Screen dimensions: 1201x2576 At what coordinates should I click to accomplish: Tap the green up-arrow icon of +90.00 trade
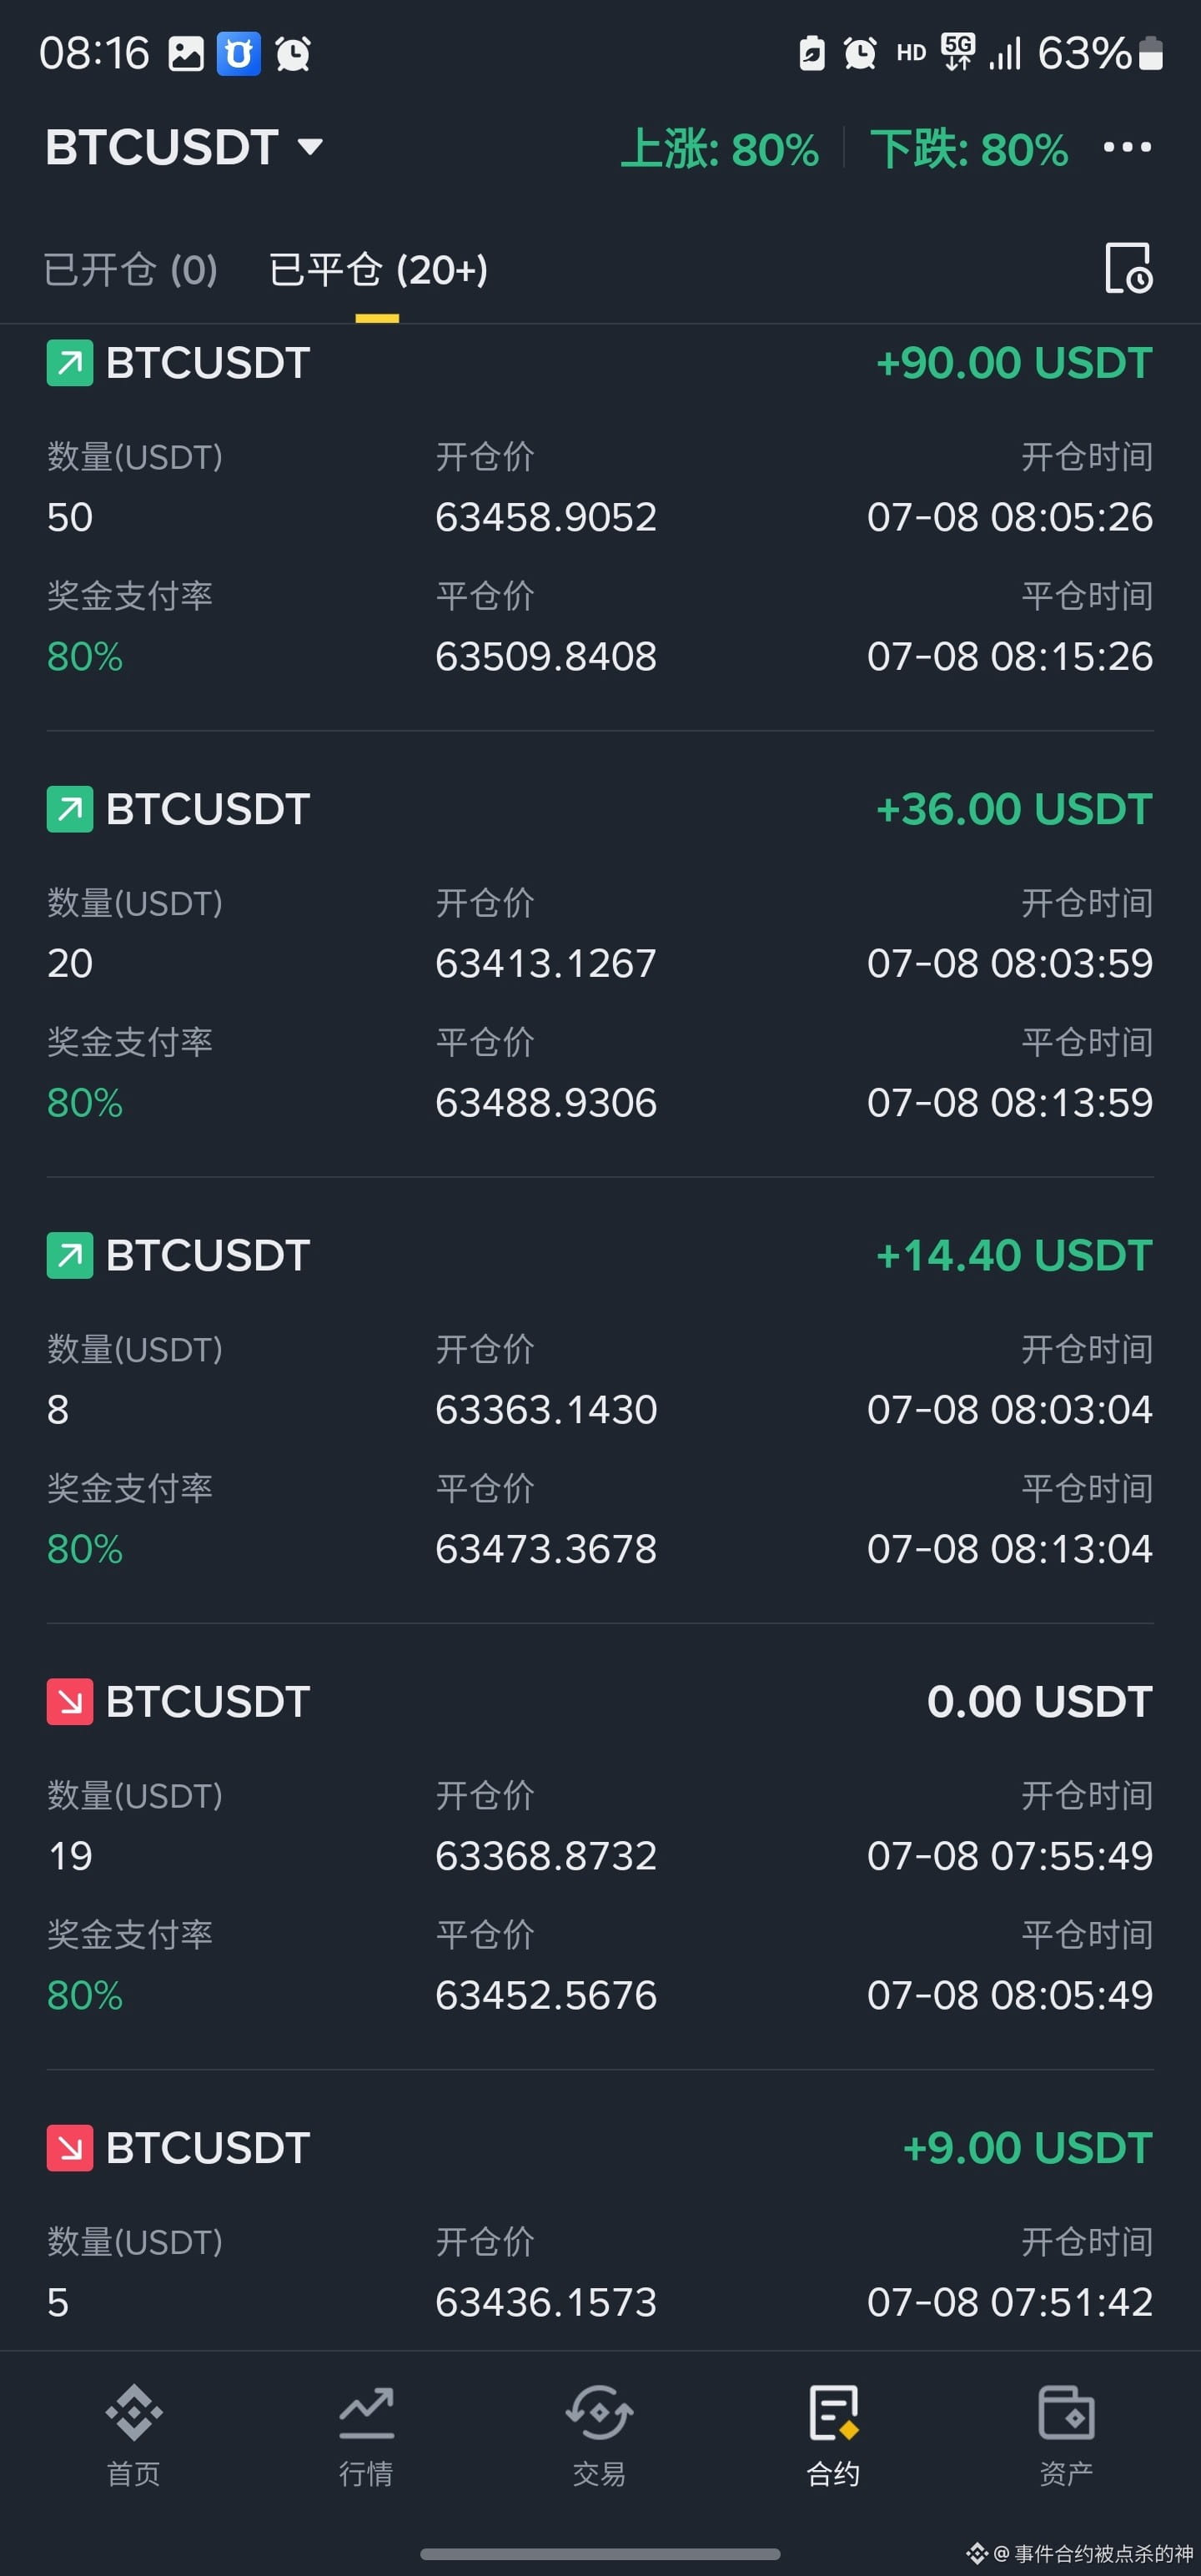70,363
